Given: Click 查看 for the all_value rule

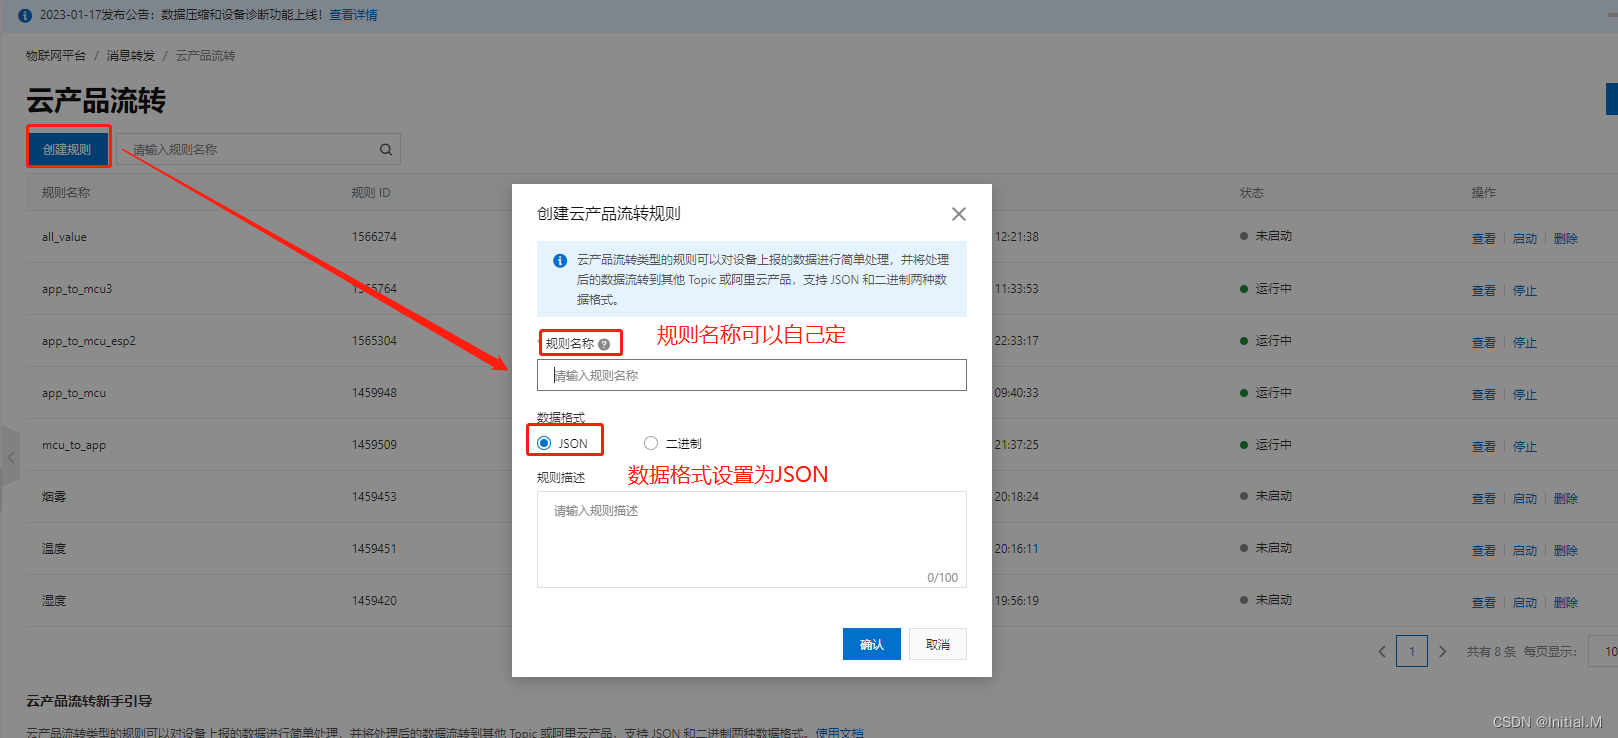Looking at the screenshot, I should (1484, 238).
